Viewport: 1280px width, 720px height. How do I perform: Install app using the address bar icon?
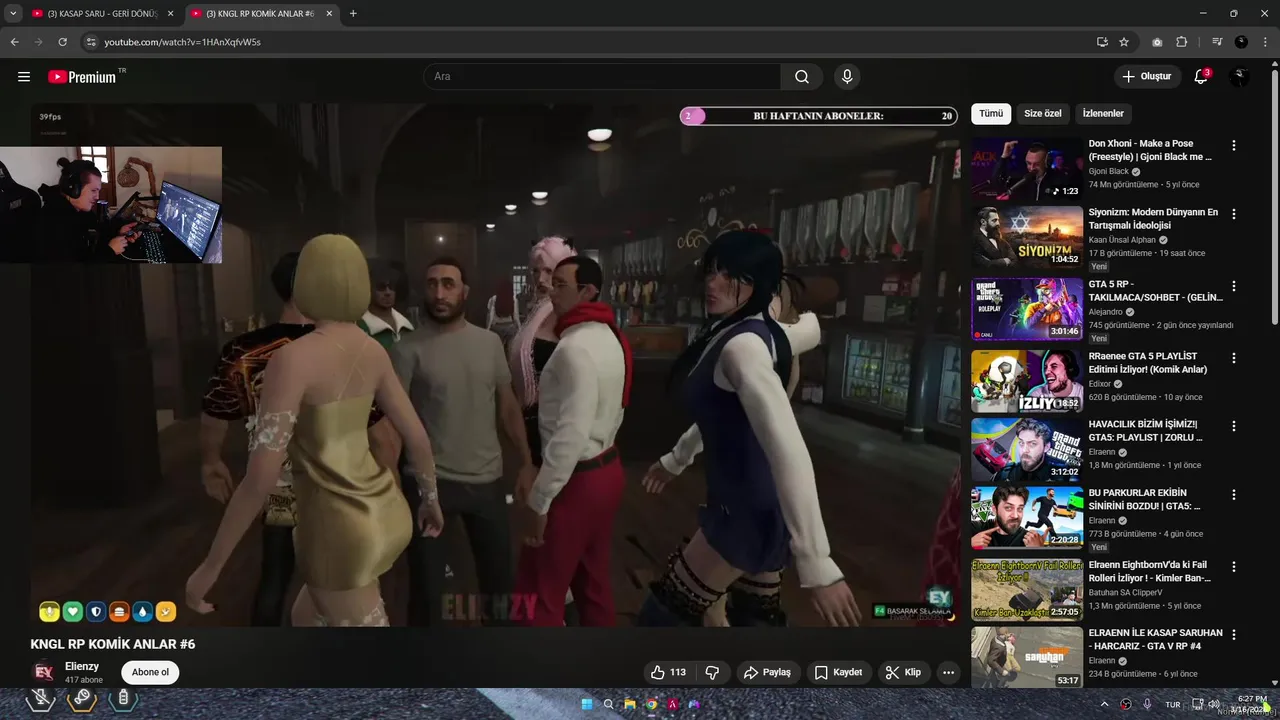pyautogui.click(x=1102, y=42)
